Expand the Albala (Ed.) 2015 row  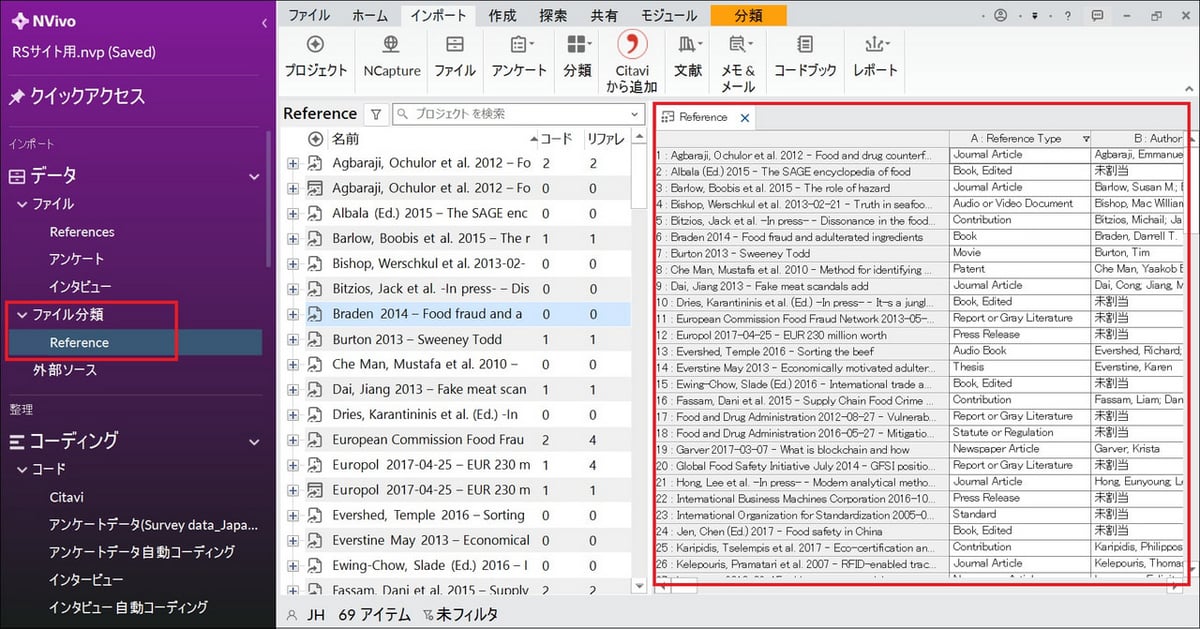pyautogui.click(x=293, y=213)
